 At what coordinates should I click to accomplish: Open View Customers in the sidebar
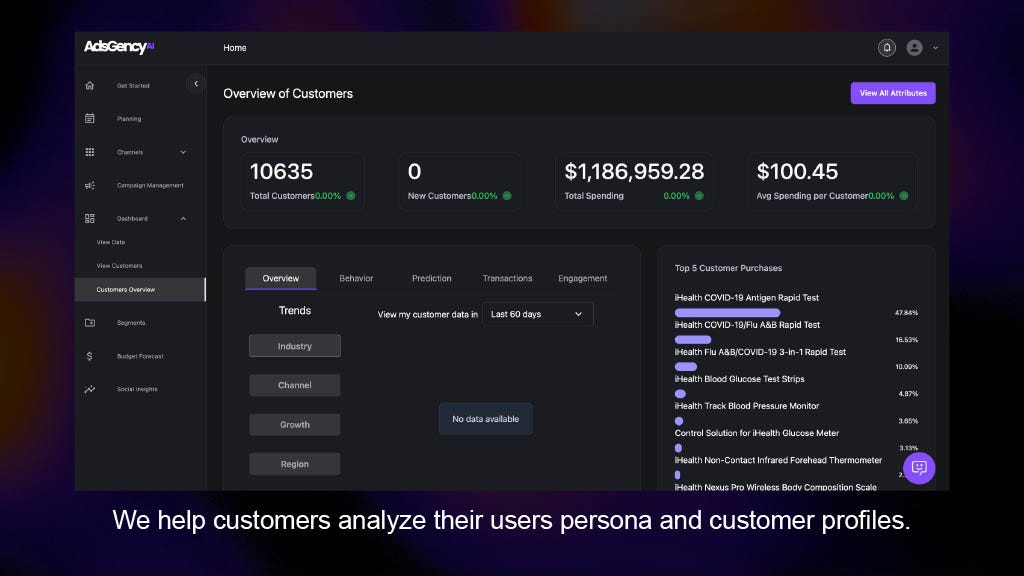[119, 266]
